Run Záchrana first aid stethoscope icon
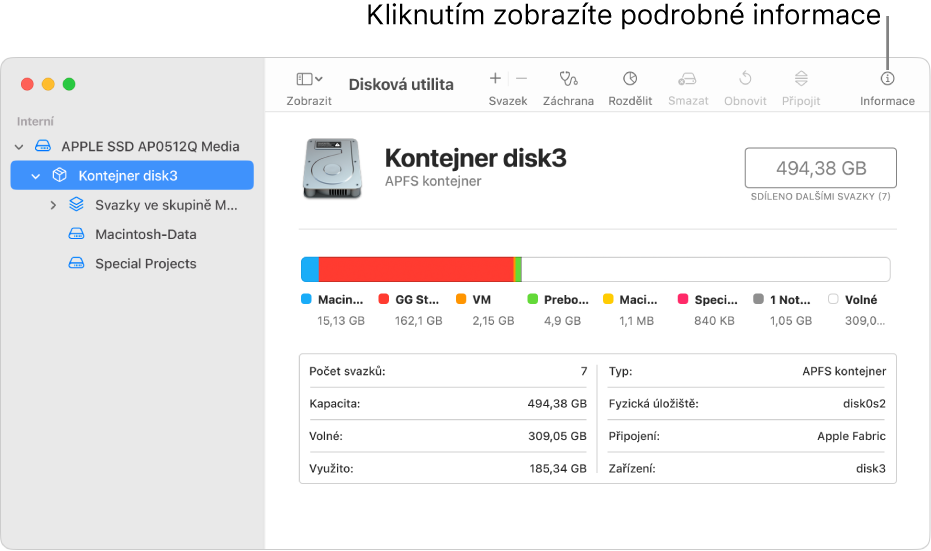 click(568, 78)
